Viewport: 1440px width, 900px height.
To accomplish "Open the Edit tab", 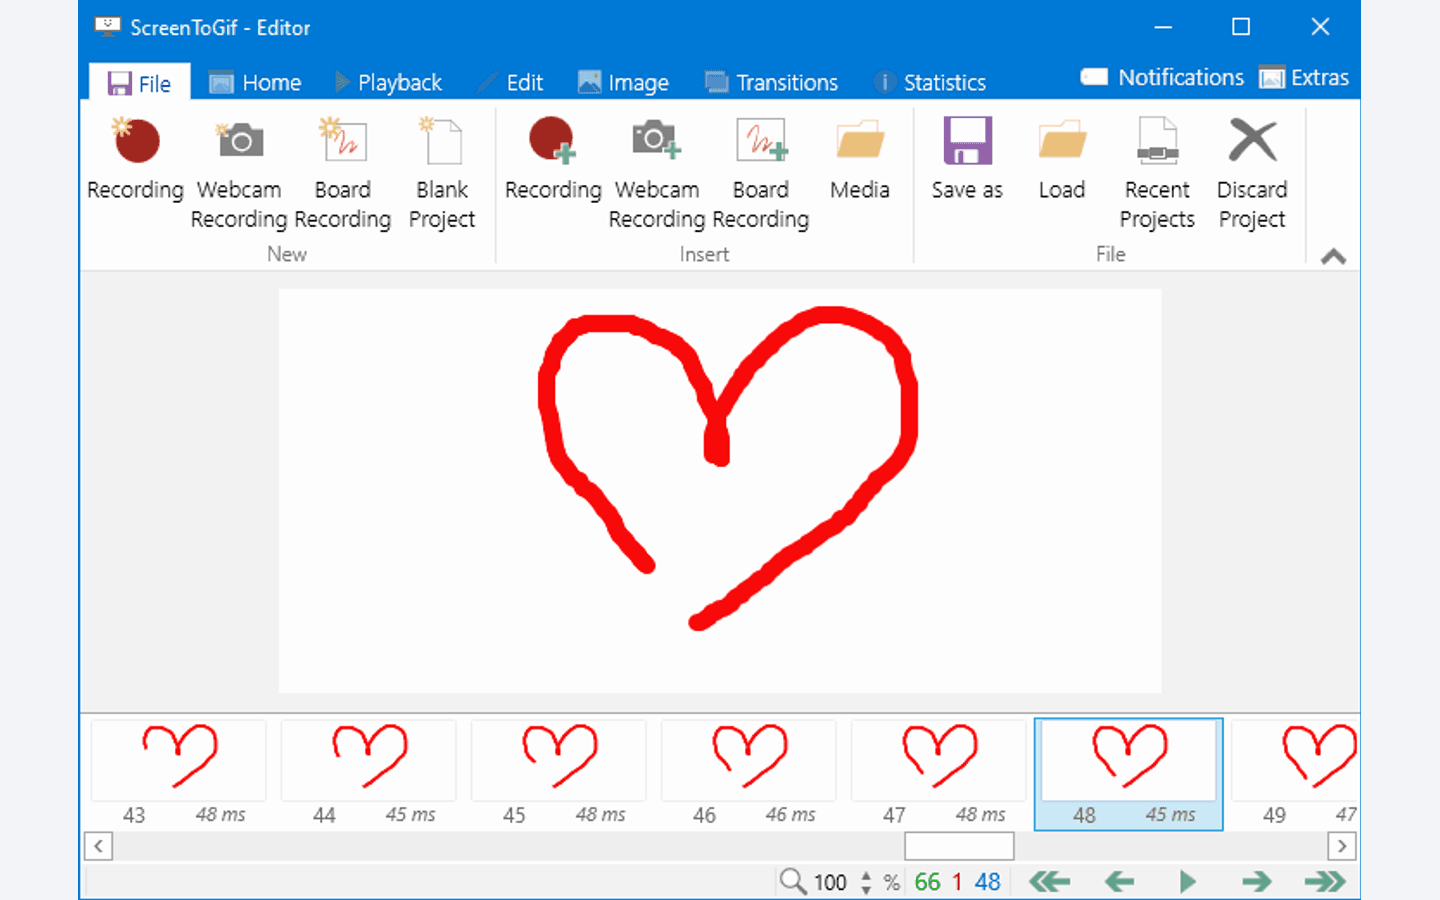I will click(x=512, y=83).
